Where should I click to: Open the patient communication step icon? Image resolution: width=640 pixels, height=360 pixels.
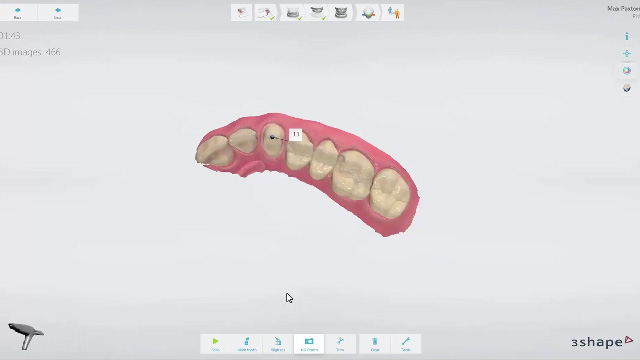pyautogui.click(x=394, y=13)
